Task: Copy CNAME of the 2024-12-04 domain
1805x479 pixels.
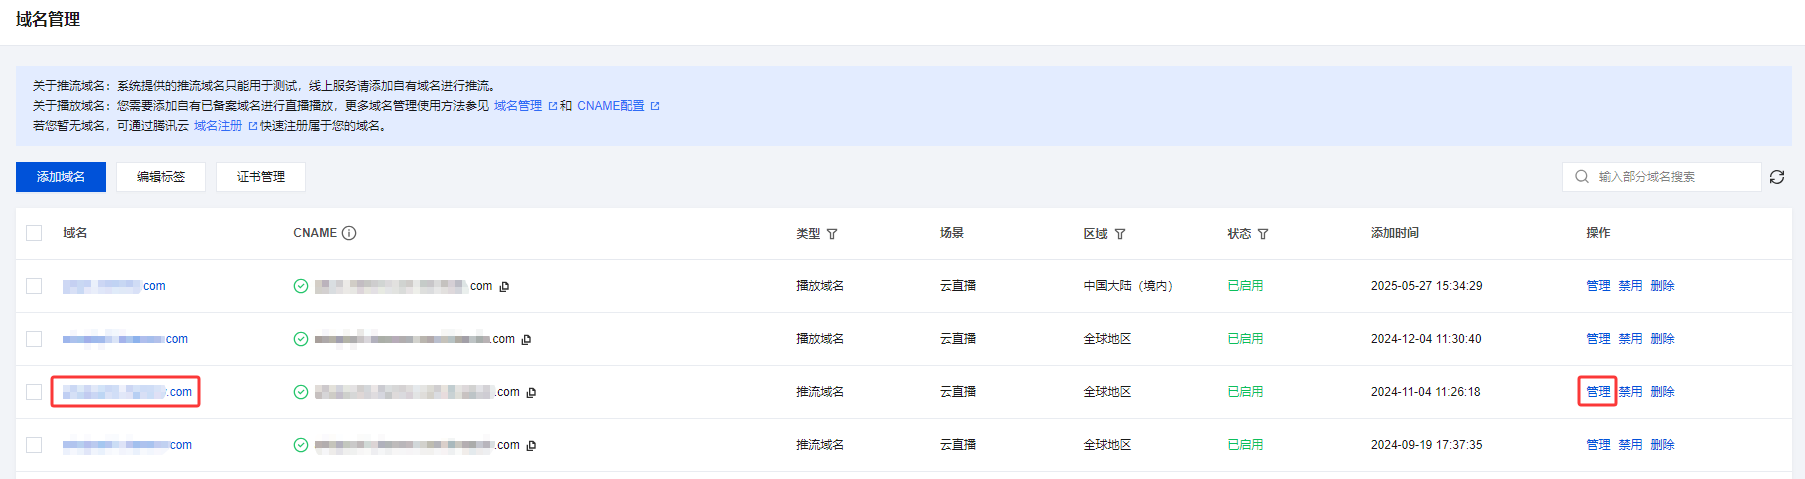Action: pyautogui.click(x=526, y=340)
